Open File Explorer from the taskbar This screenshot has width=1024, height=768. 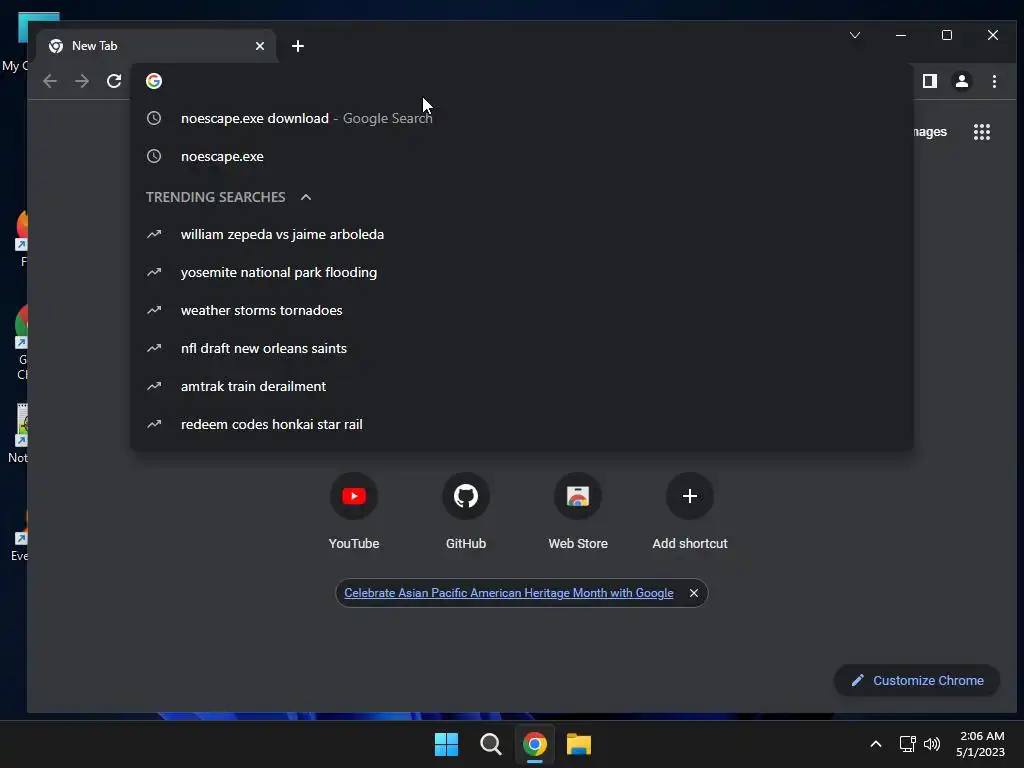(x=579, y=744)
